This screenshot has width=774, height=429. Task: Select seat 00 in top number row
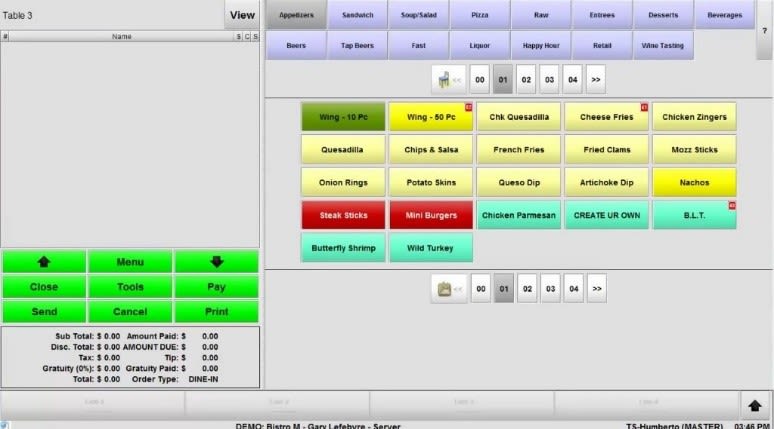pos(480,79)
